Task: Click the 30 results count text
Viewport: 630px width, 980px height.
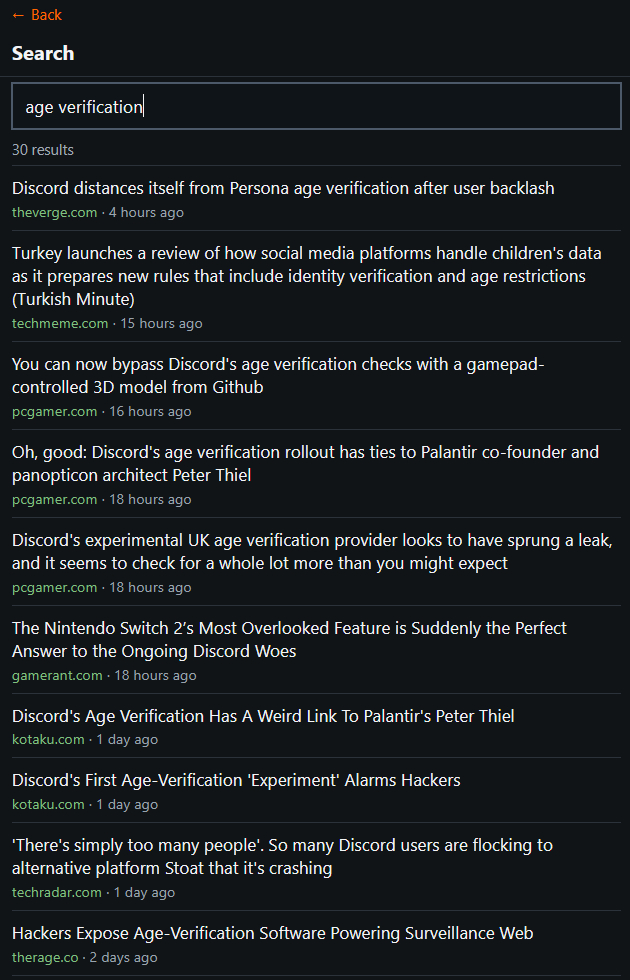Action: (x=43, y=150)
